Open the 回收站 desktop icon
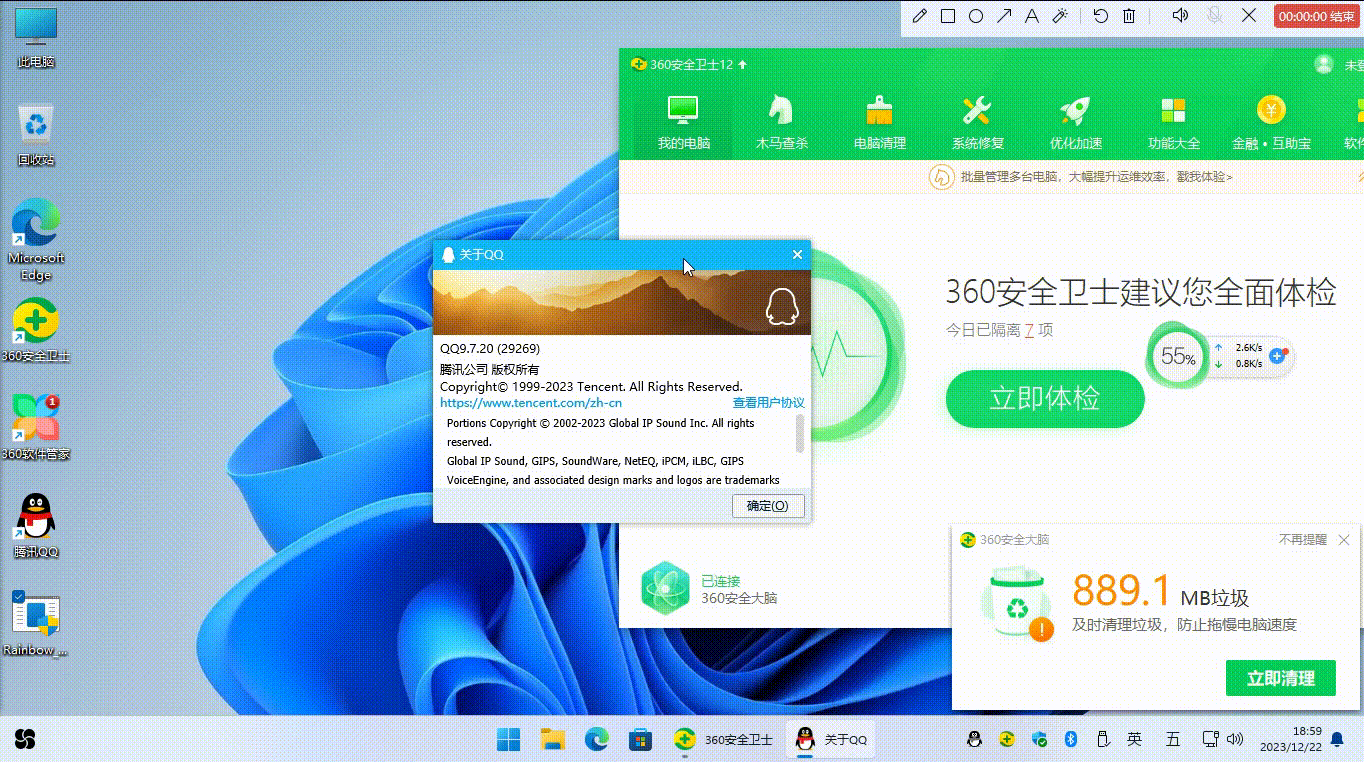Image resolution: width=1364 pixels, height=762 pixels. coord(36,136)
